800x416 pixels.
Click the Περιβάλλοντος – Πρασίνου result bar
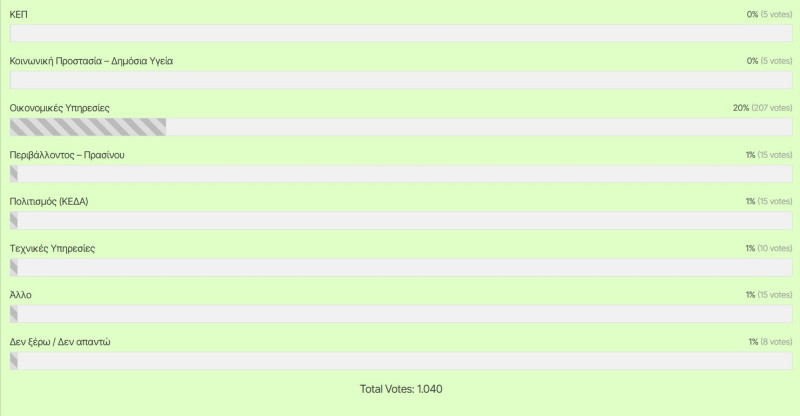point(401,174)
